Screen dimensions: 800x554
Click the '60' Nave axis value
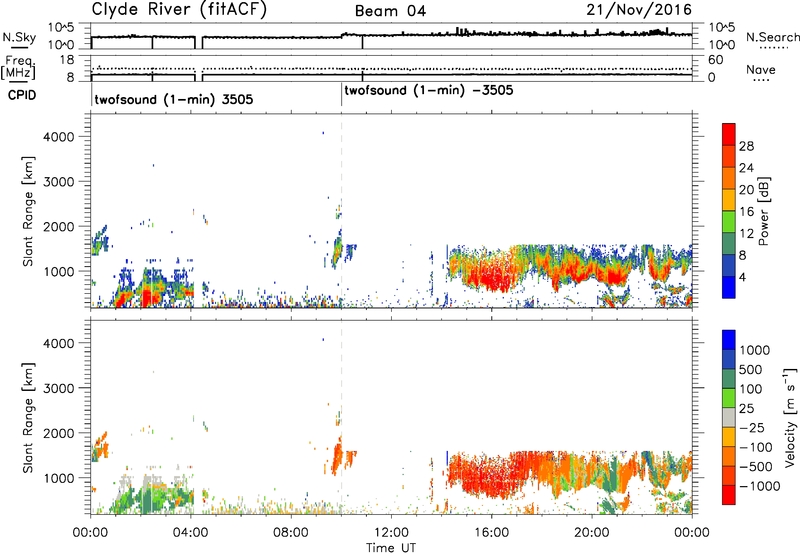tap(715, 60)
